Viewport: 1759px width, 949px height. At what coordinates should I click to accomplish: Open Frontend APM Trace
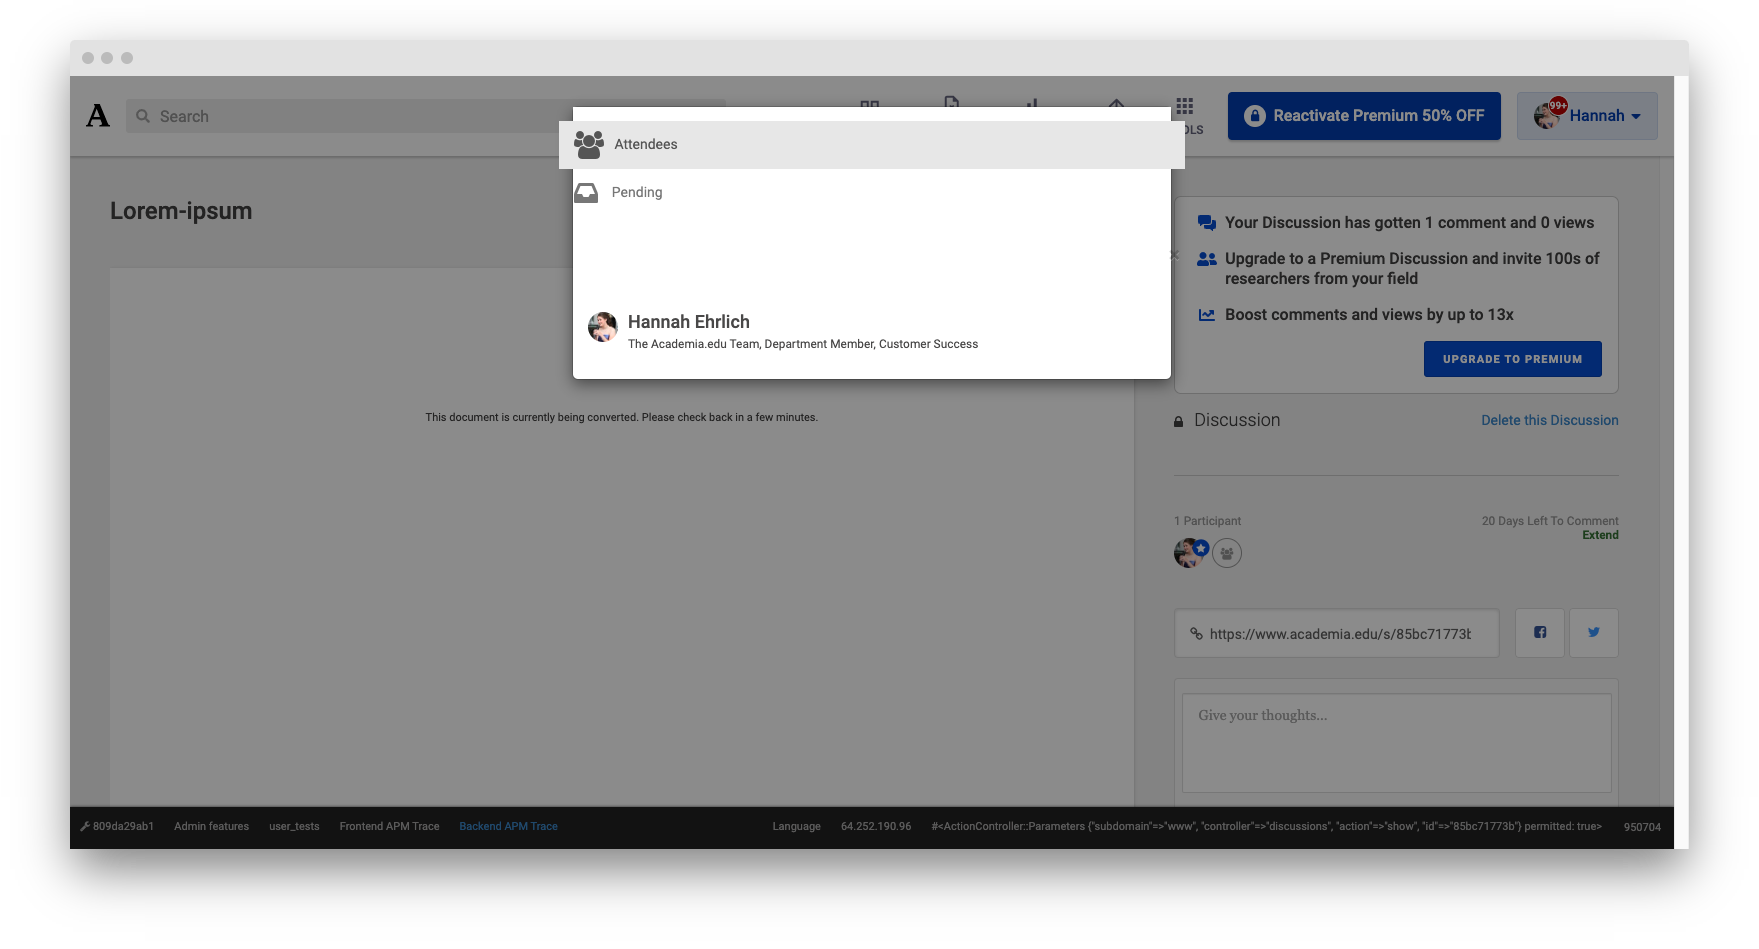point(389,826)
